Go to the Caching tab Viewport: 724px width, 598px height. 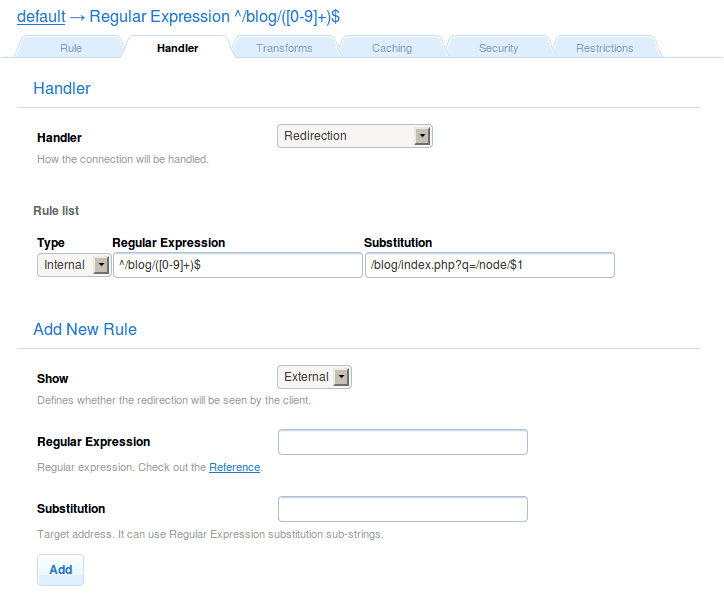(x=391, y=48)
